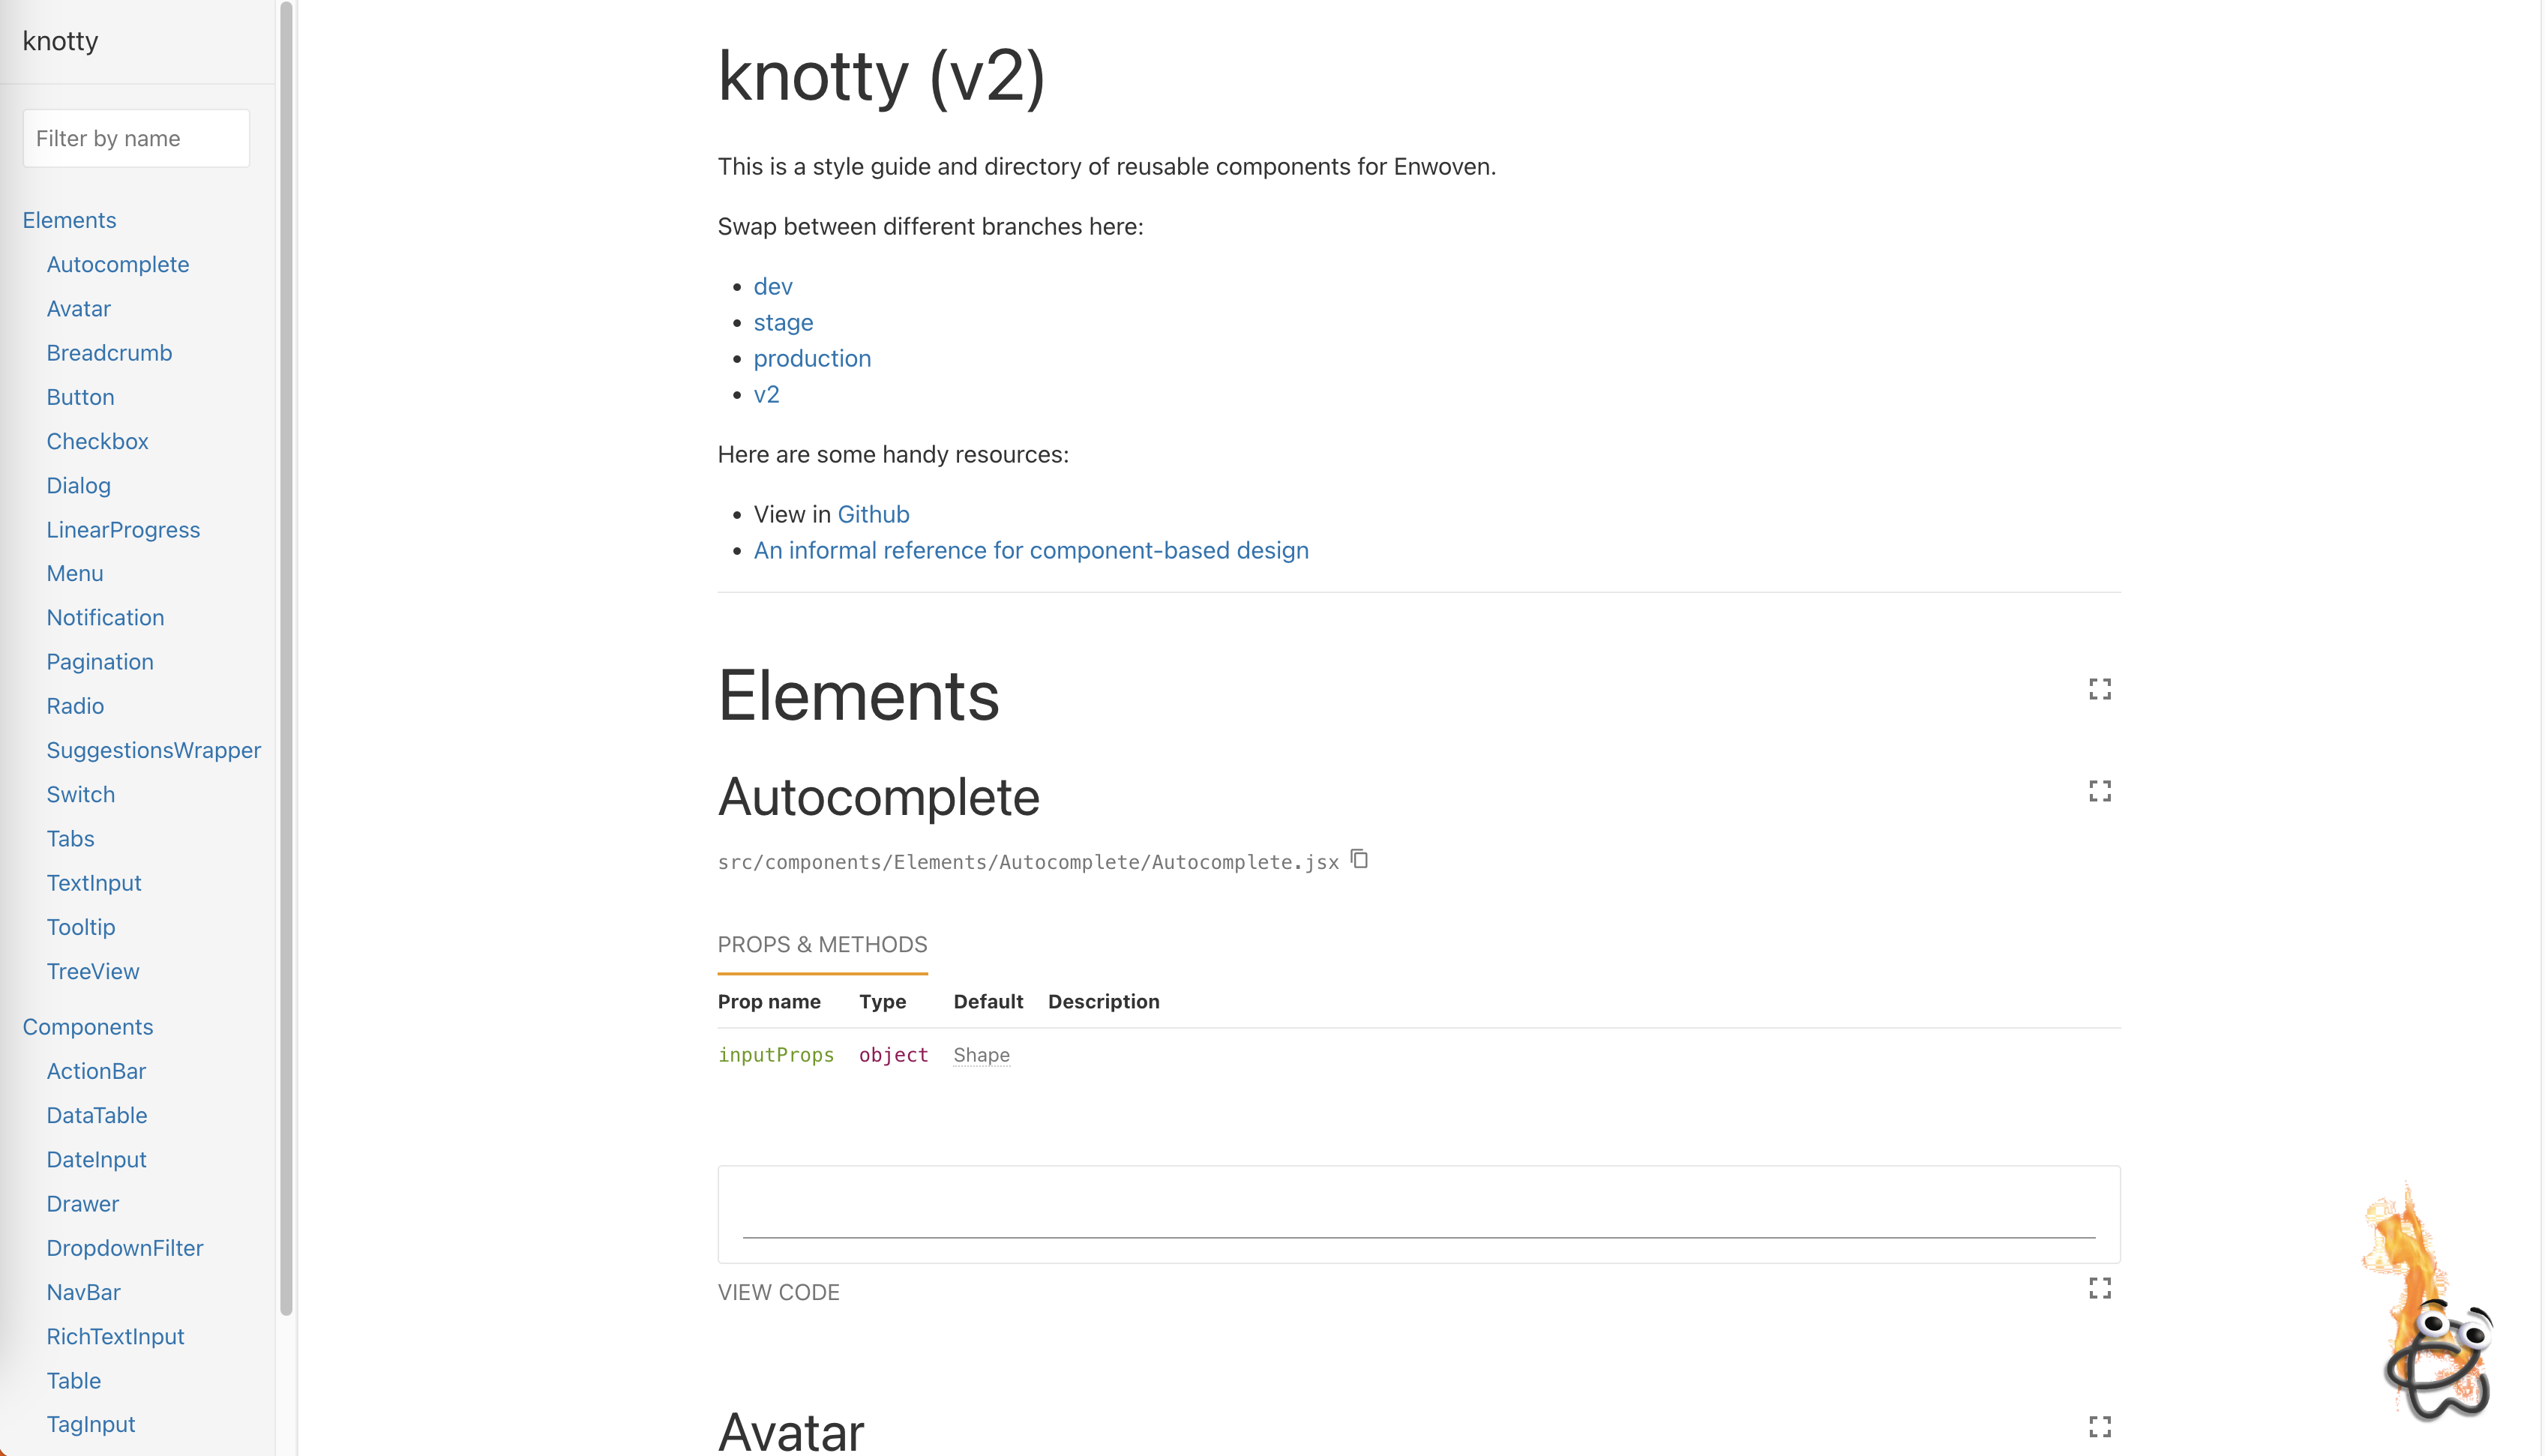The image size is (2545, 1456).
Task: Open the dev branch link
Action: click(772, 287)
